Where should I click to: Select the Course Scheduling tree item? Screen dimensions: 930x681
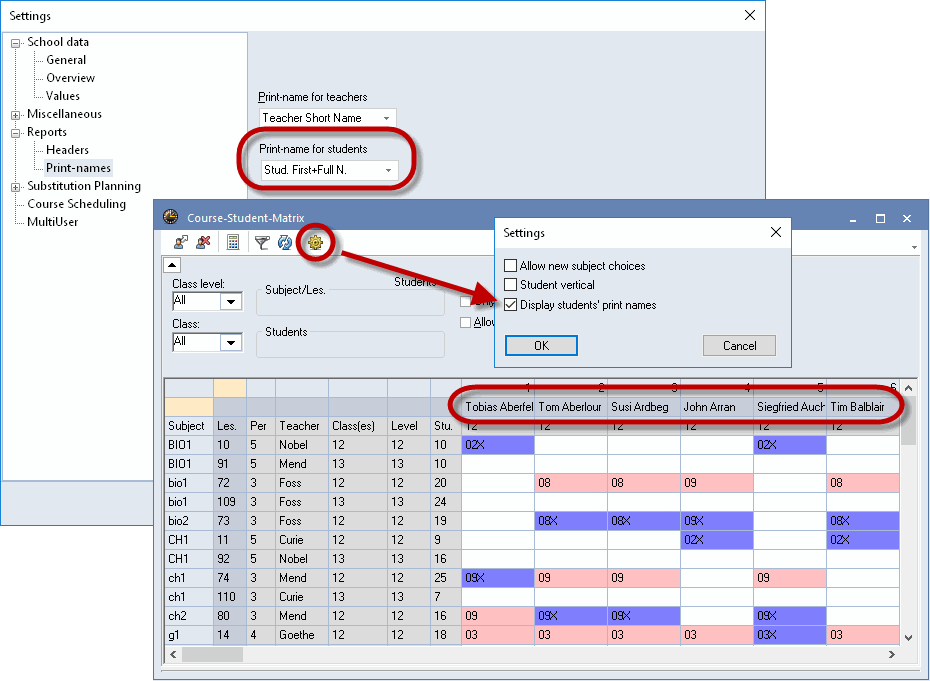76,204
